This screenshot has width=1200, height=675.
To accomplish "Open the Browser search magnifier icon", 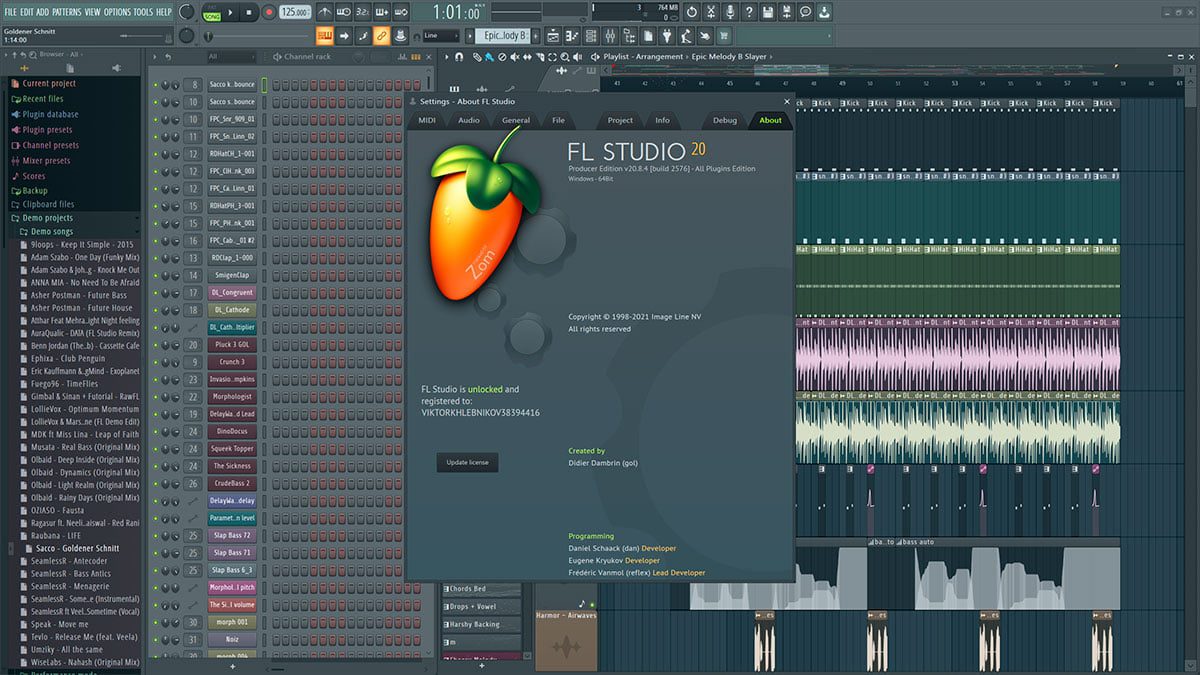I will (x=32, y=54).
